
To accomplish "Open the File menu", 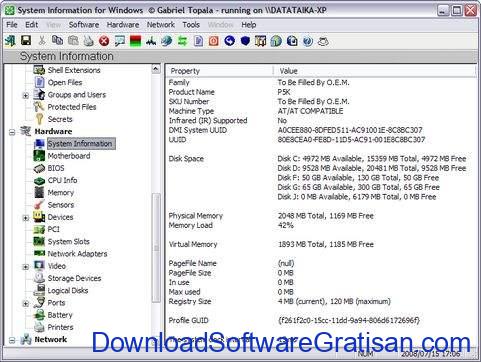I will pyautogui.click(x=12, y=25).
